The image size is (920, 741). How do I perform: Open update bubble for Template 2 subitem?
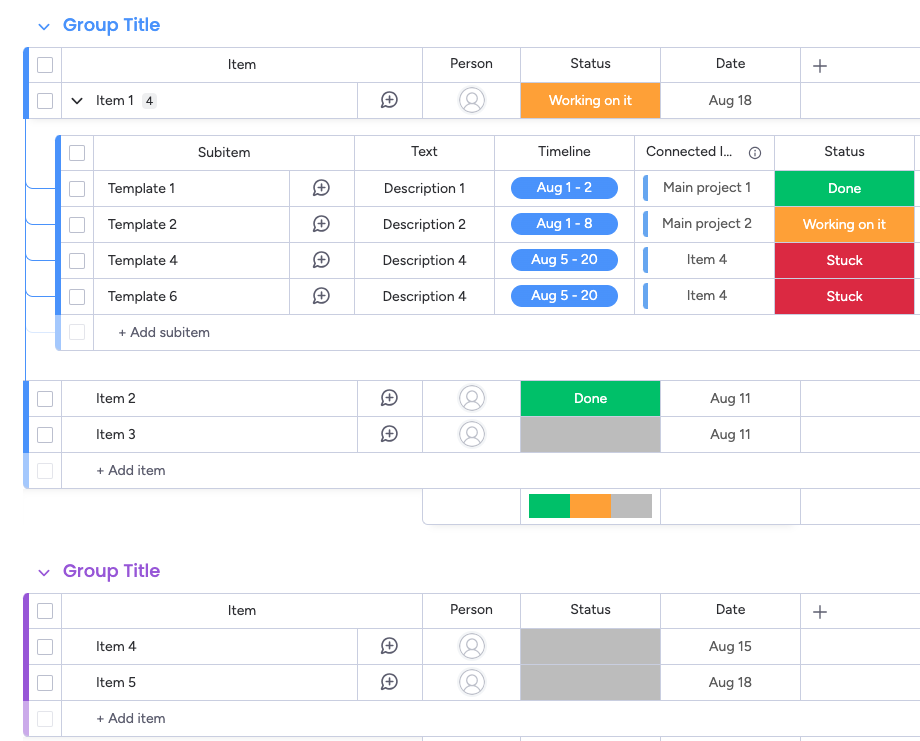(x=321, y=224)
